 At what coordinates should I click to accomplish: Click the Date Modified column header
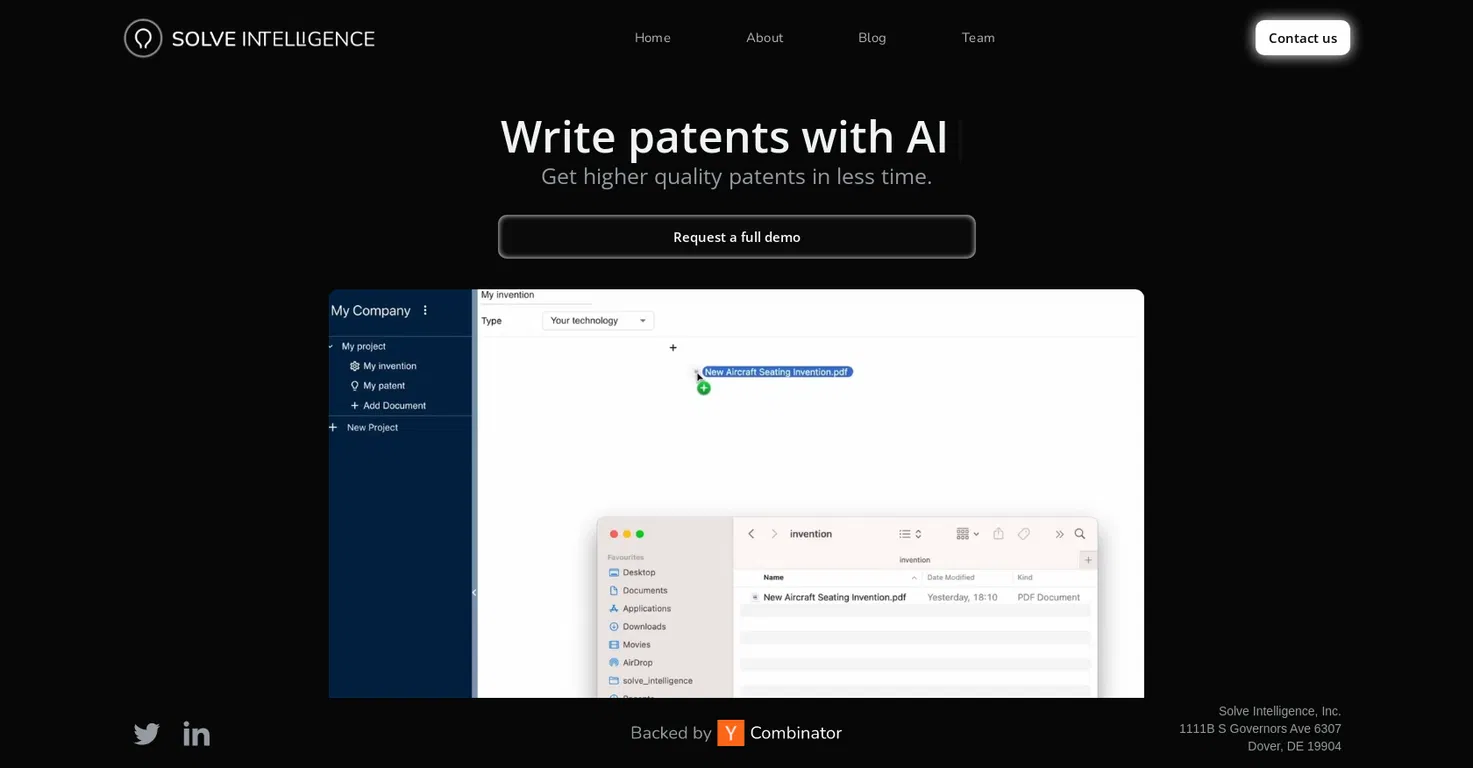pyautogui.click(x=951, y=578)
